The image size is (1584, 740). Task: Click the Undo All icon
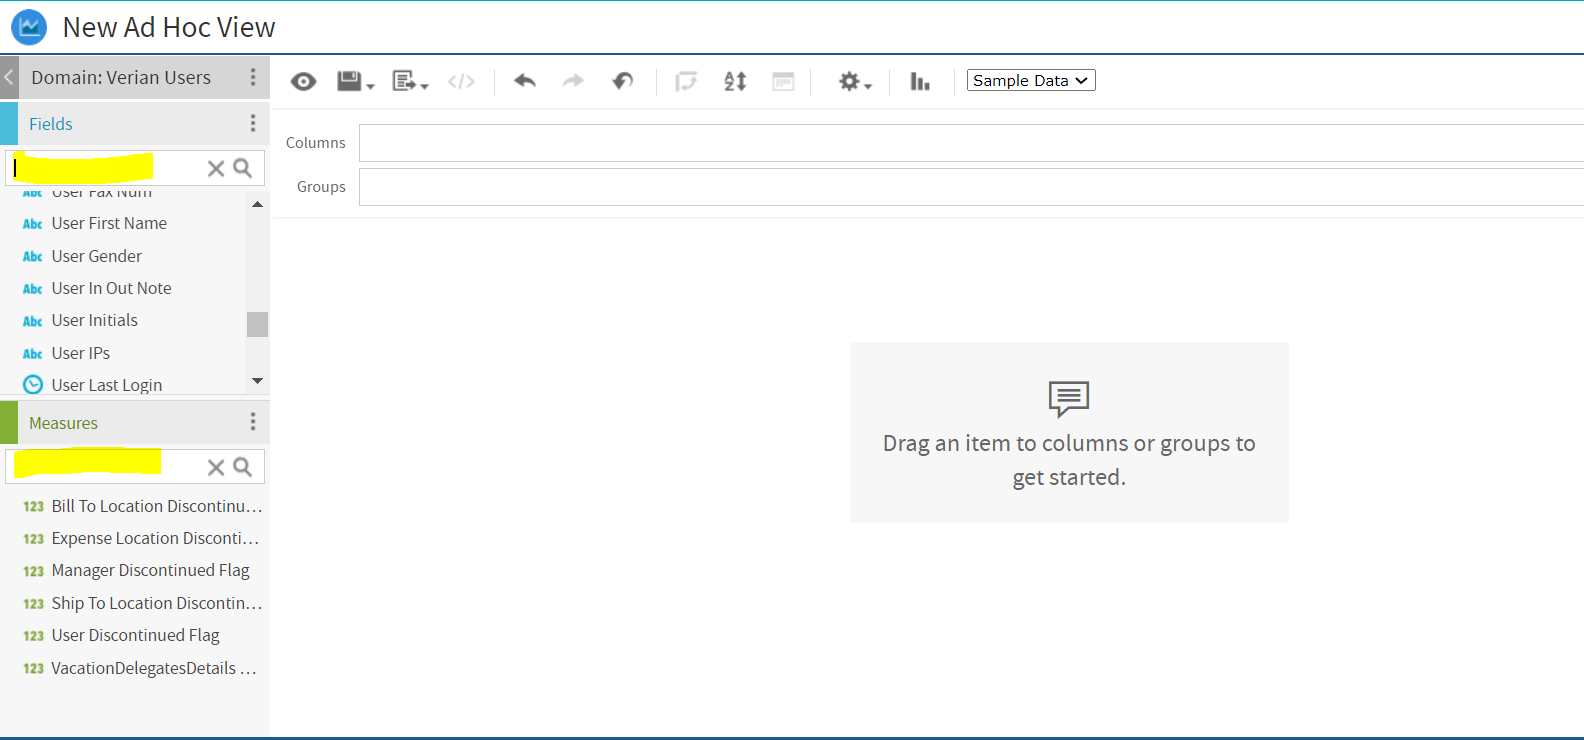(x=622, y=81)
